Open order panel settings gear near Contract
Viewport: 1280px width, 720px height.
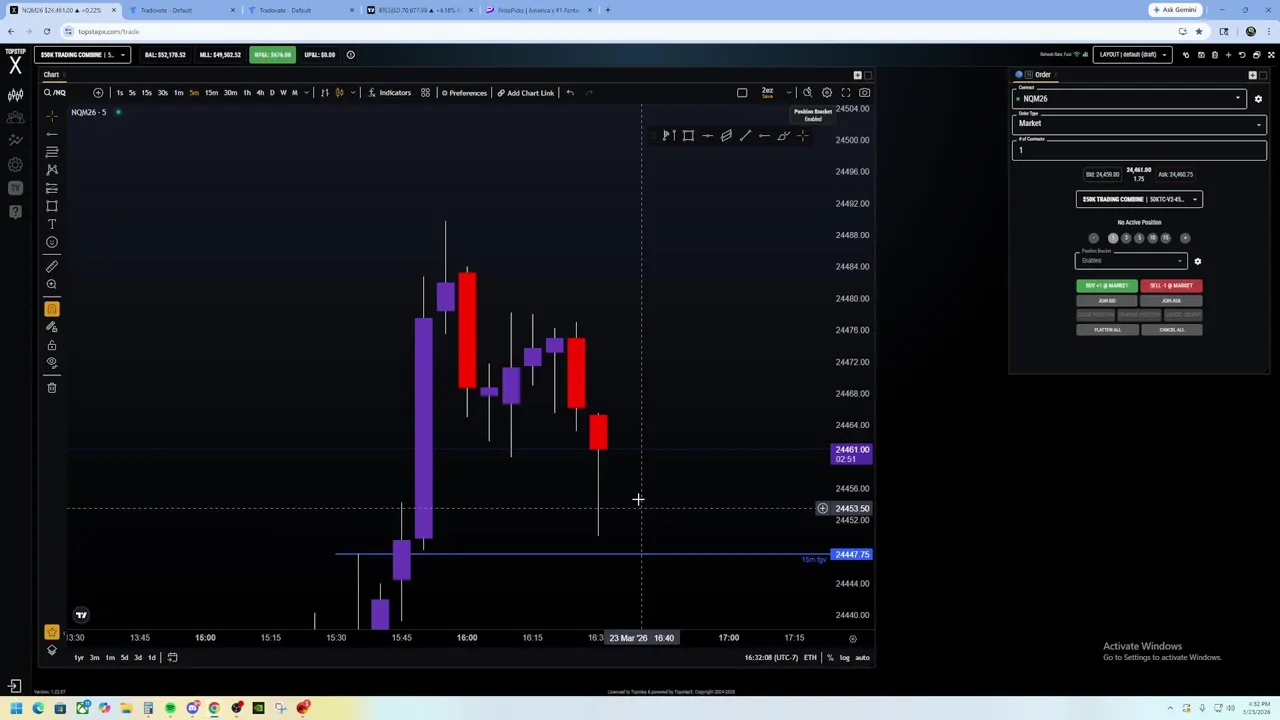pos(1258,99)
